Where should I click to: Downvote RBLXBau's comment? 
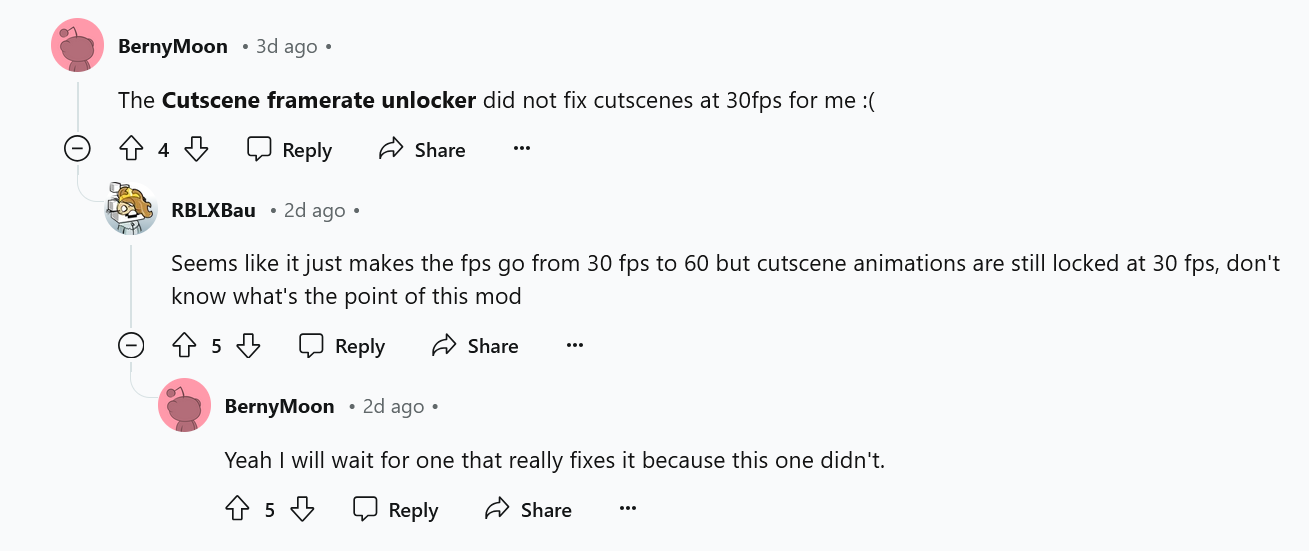pos(248,346)
